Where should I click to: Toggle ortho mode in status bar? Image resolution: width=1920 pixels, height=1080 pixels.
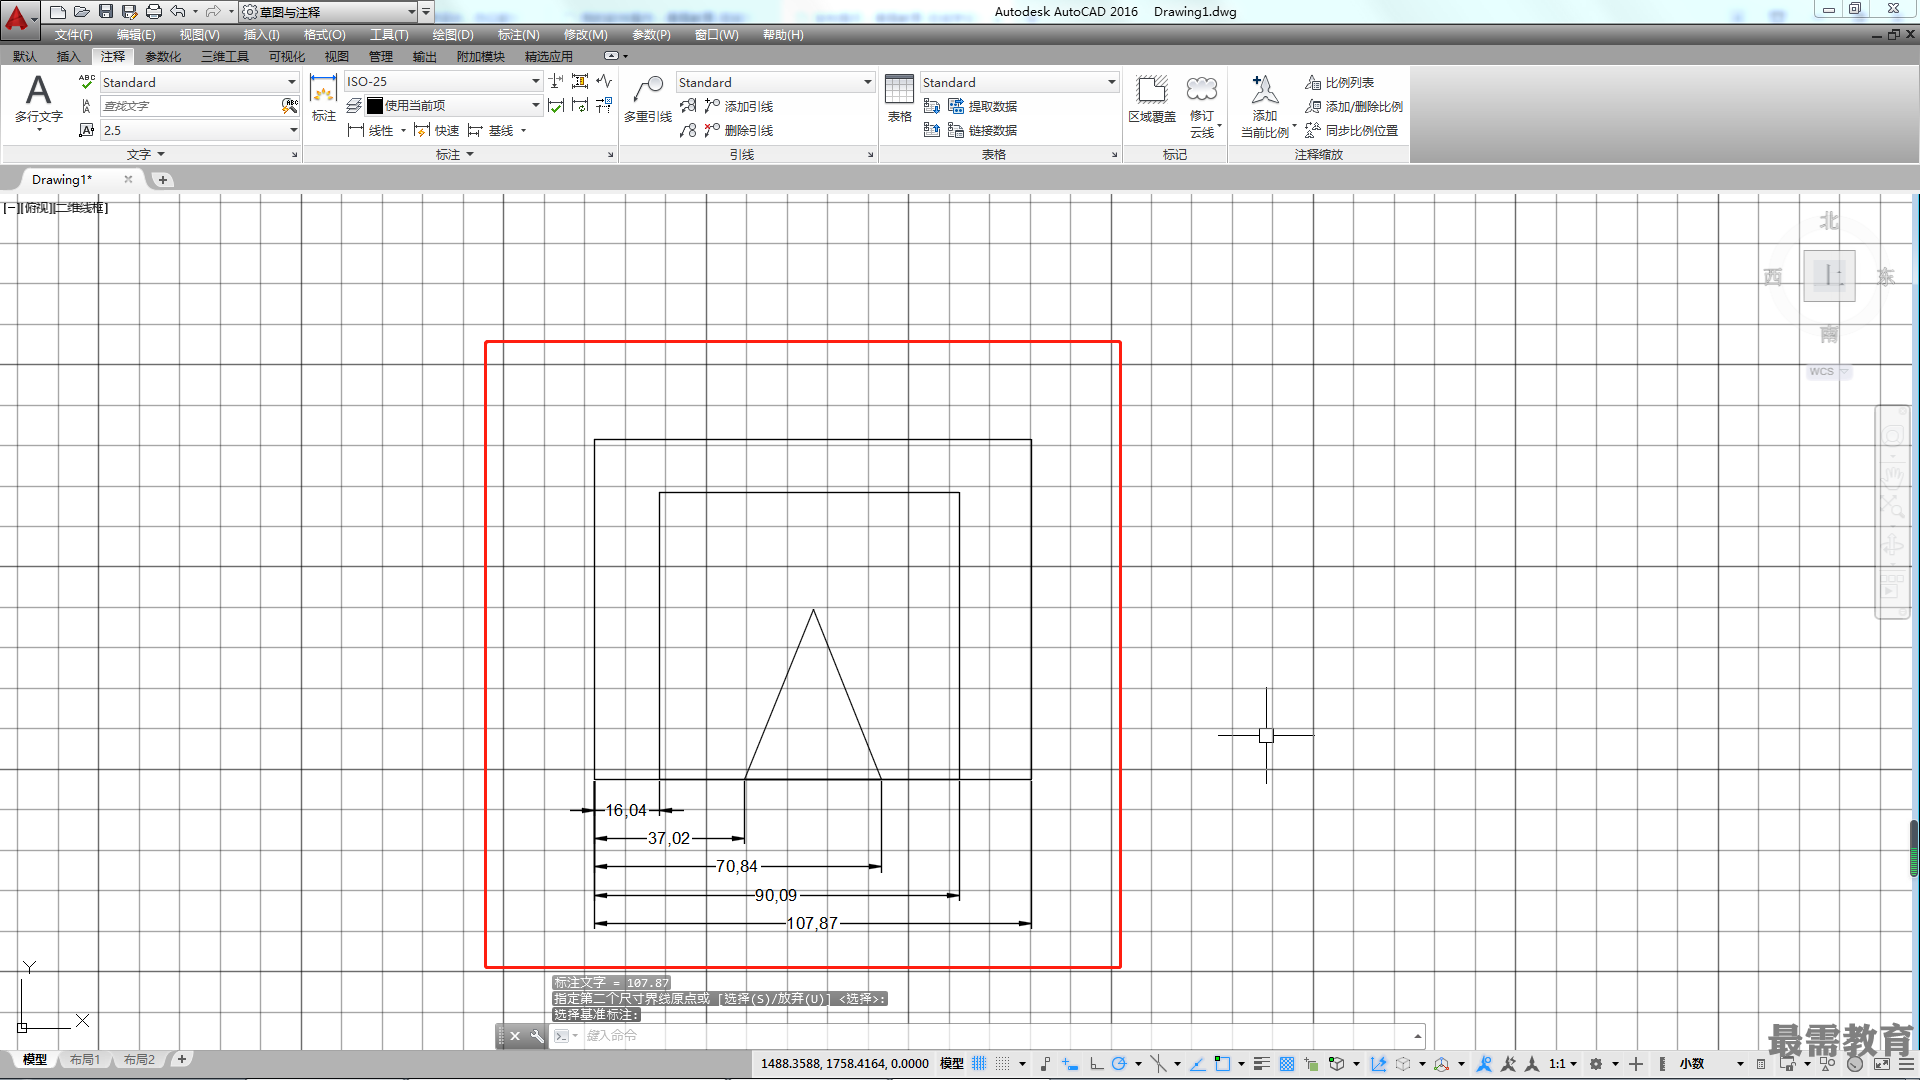[x=1096, y=1064]
